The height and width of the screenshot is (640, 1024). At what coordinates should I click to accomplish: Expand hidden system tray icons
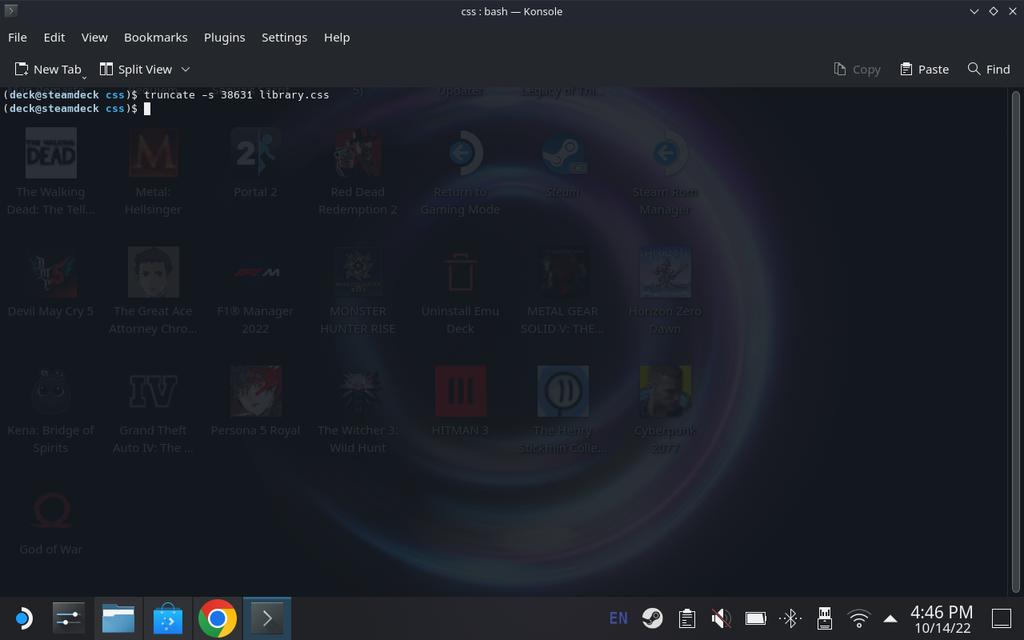tap(890, 618)
